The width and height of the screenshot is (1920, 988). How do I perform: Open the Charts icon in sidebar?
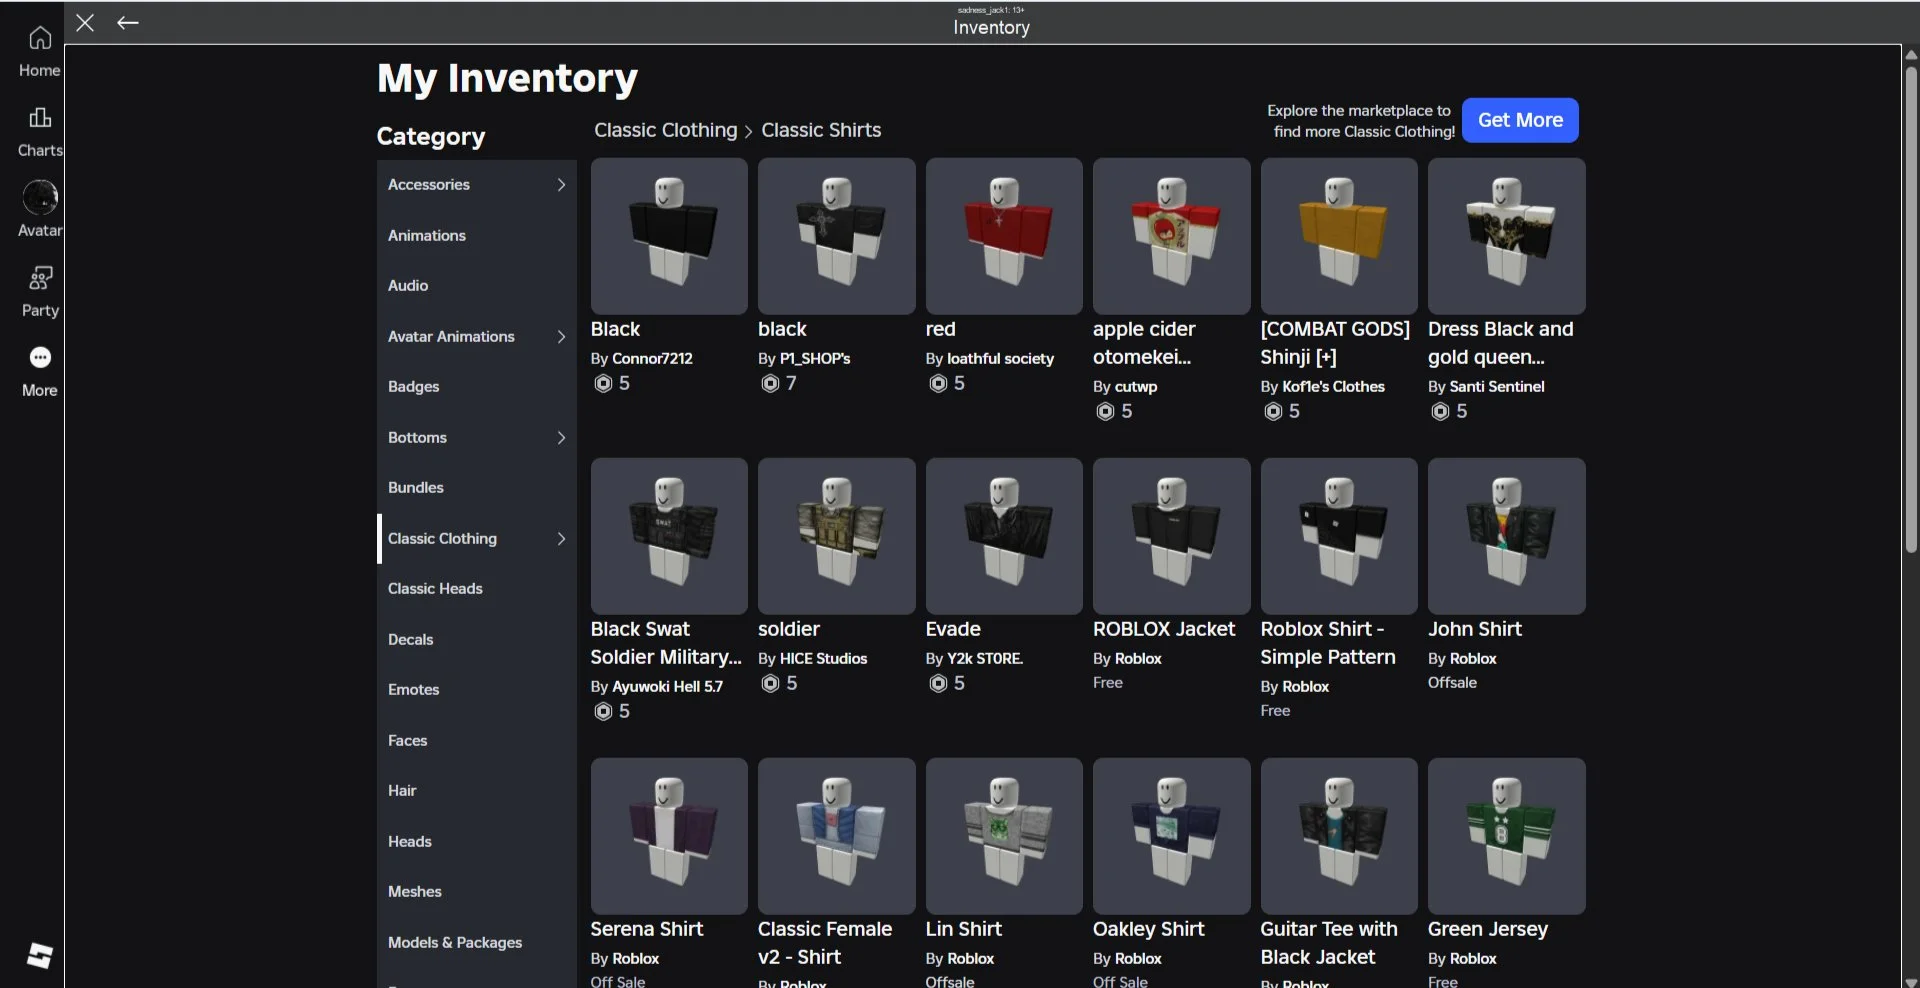(x=40, y=119)
